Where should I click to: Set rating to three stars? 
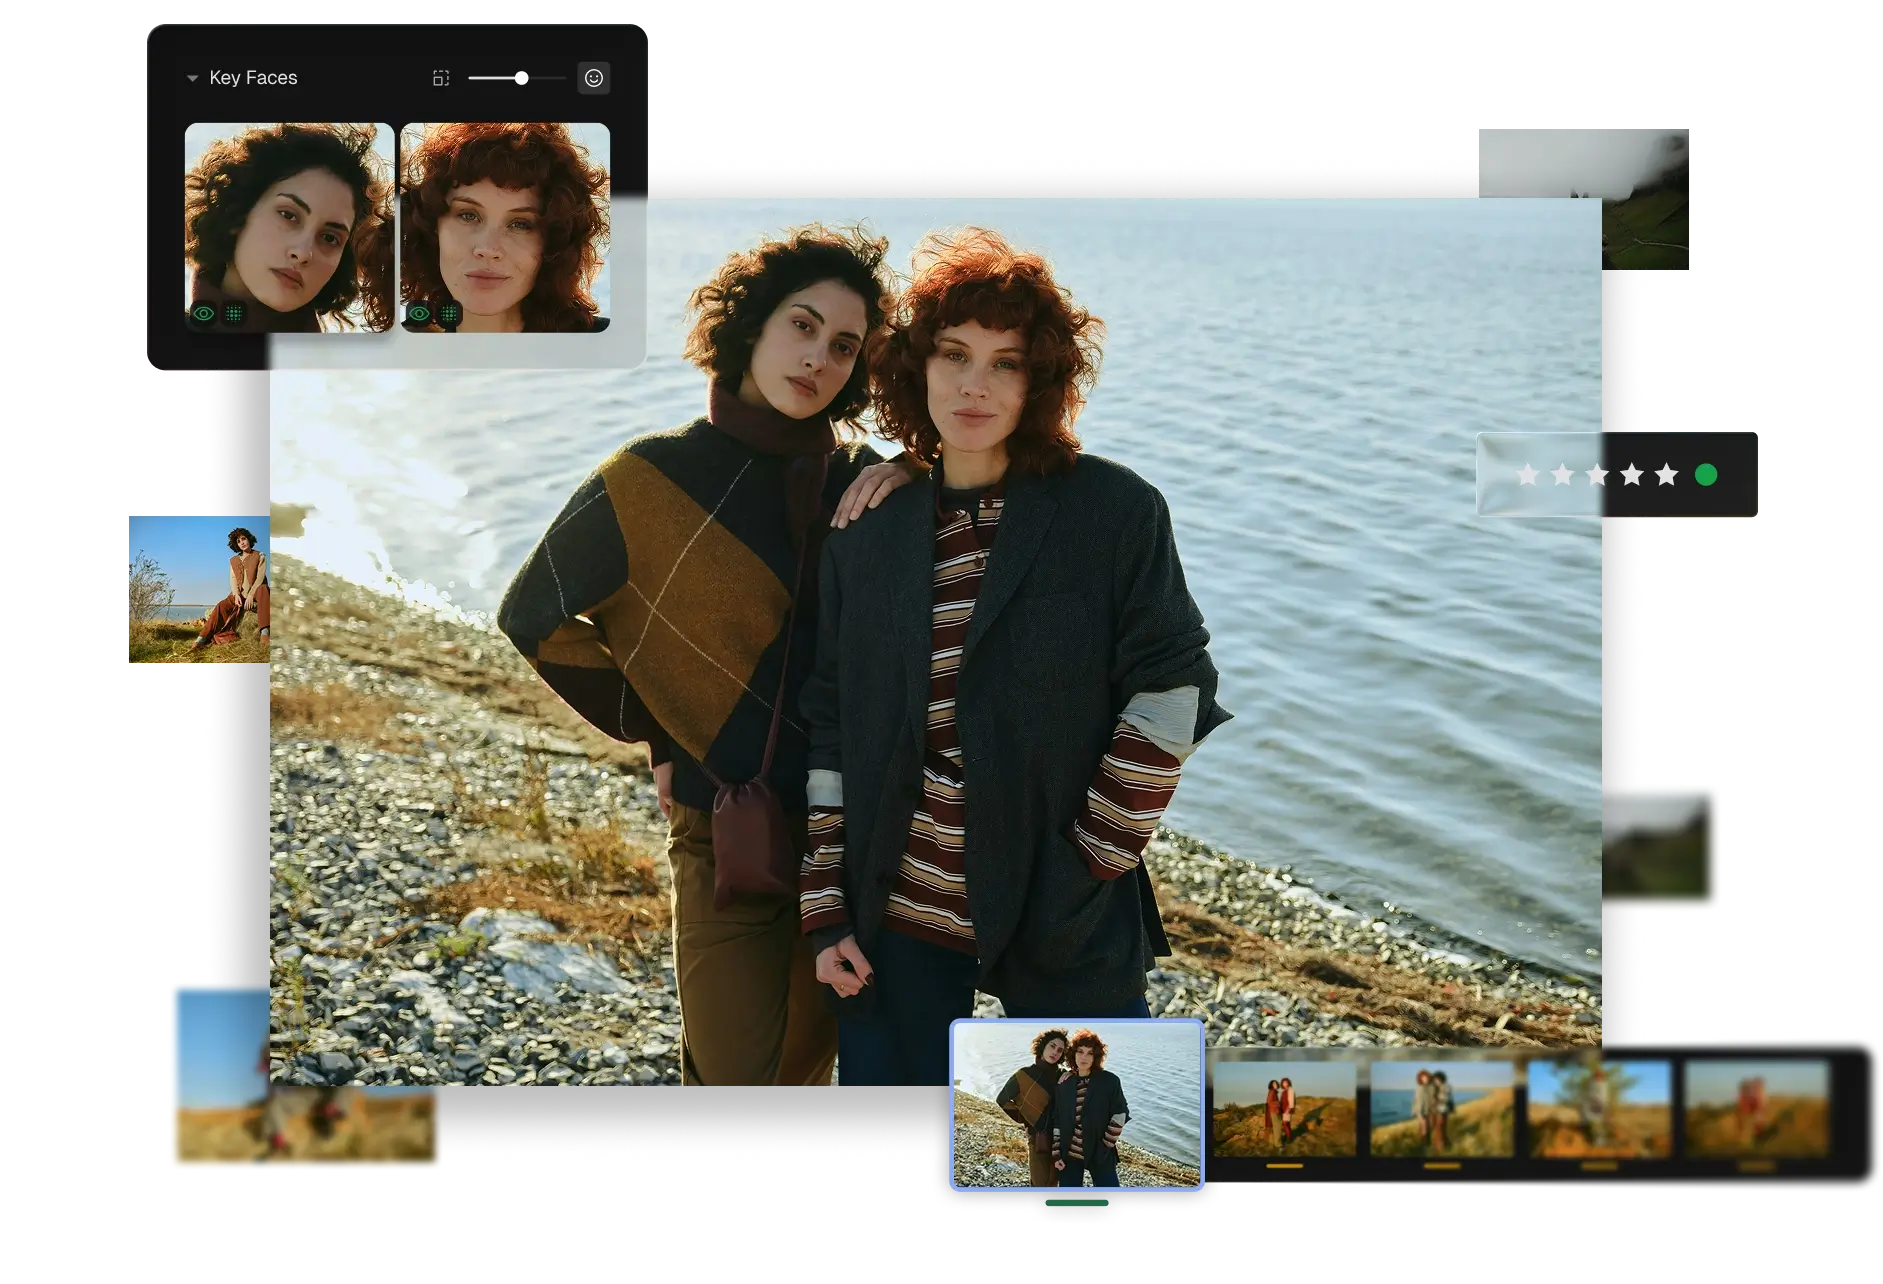(1597, 475)
